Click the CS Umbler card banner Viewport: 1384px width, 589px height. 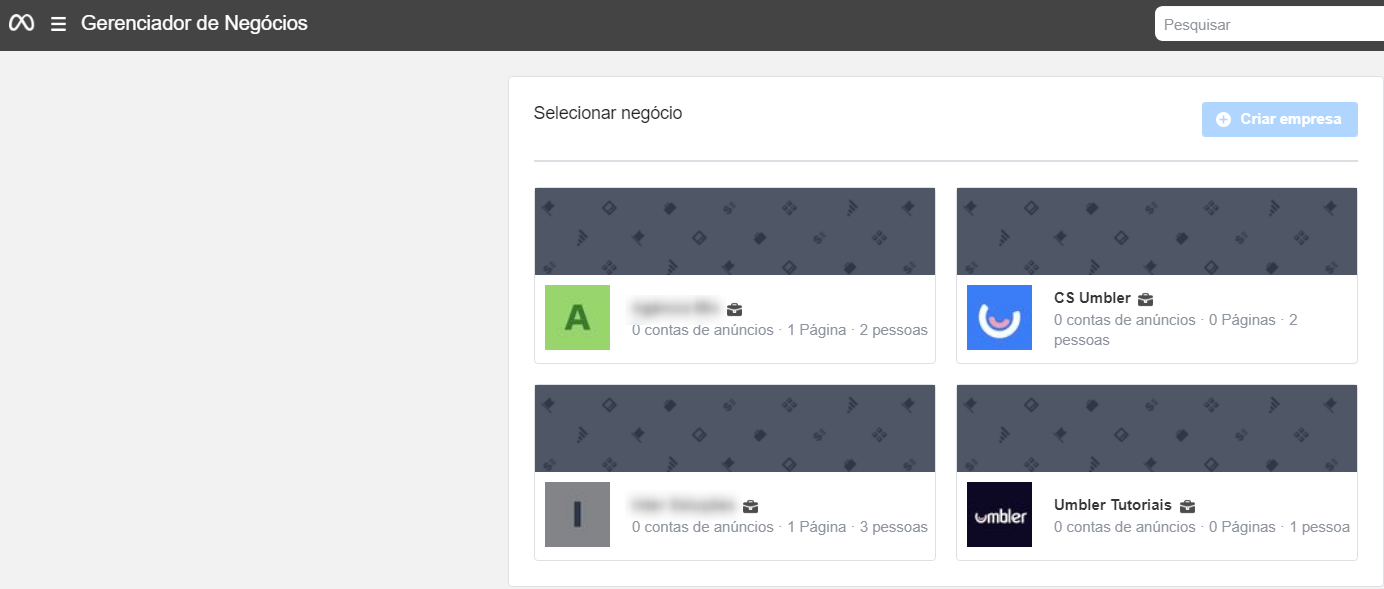(1156, 231)
